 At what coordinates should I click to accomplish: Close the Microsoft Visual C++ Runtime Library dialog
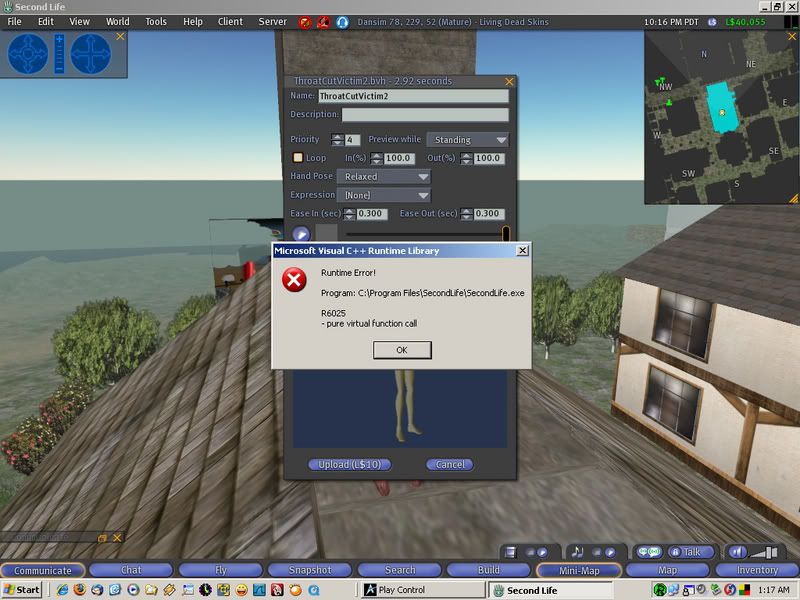click(x=522, y=251)
